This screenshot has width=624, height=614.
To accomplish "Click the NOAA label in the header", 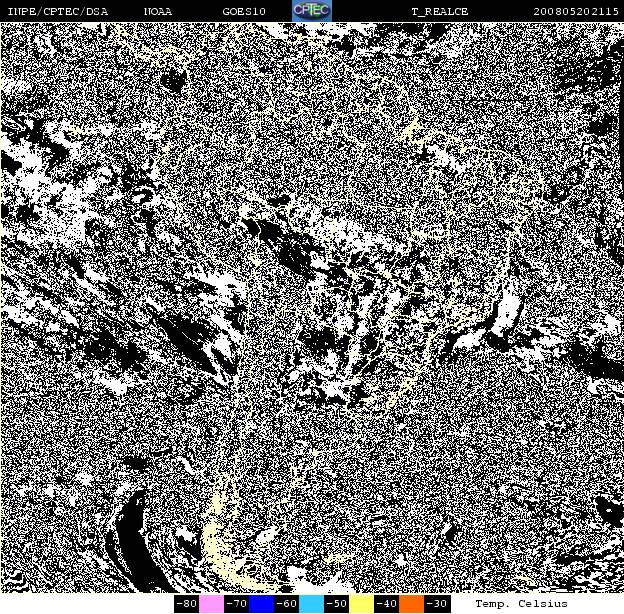I will 158,12.
